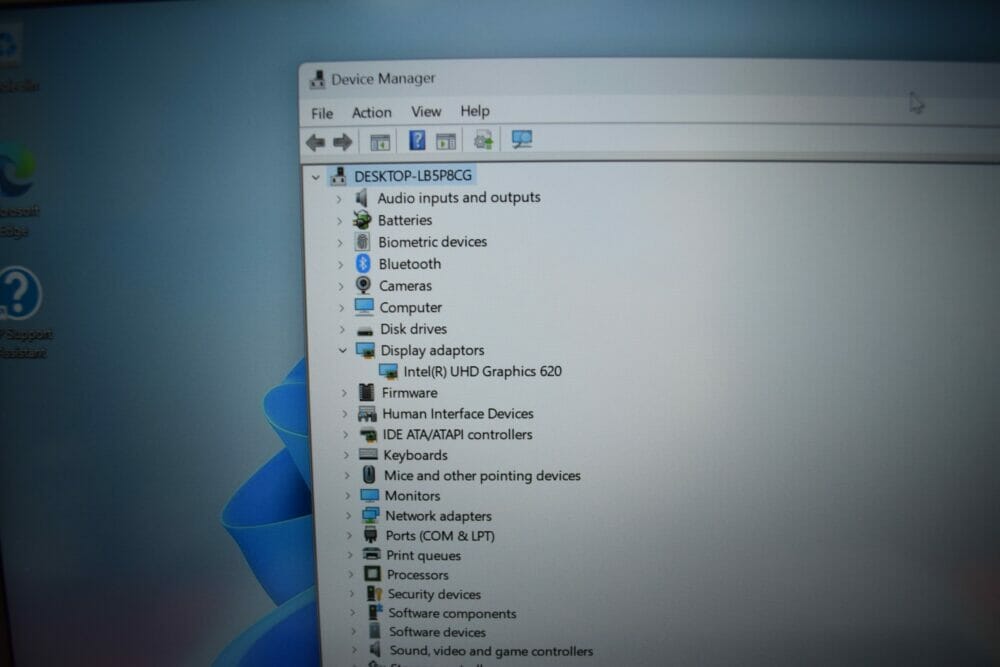Click the Batteries category icon
The image size is (1000, 667).
tap(362, 220)
